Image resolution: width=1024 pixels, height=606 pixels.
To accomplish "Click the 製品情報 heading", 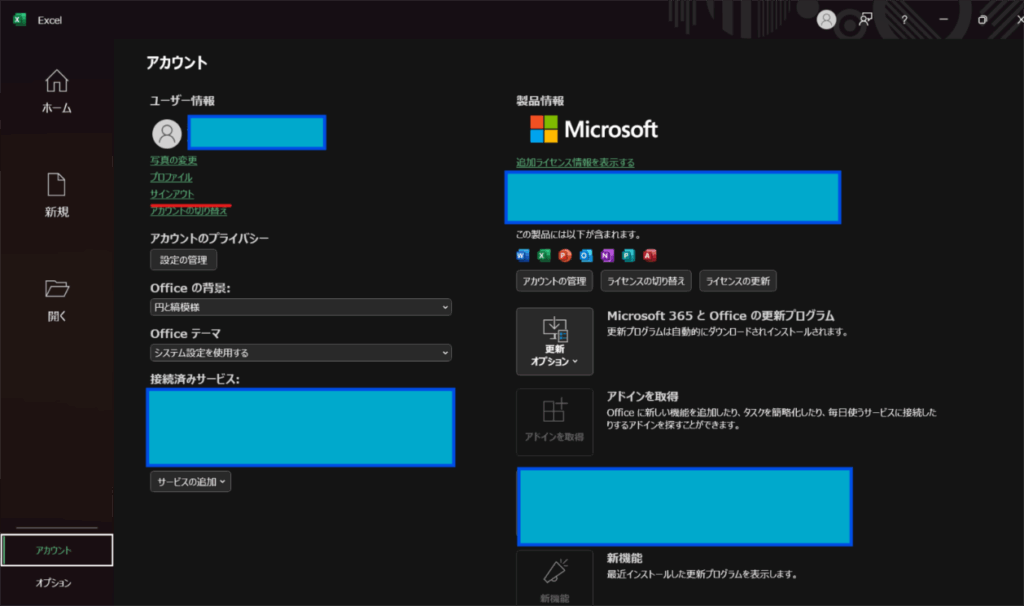I will 540,101.
